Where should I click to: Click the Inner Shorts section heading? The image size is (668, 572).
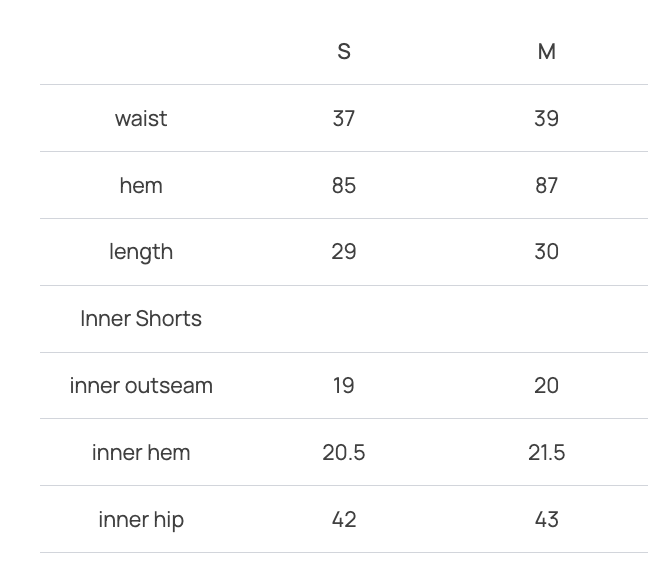click(x=141, y=319)
